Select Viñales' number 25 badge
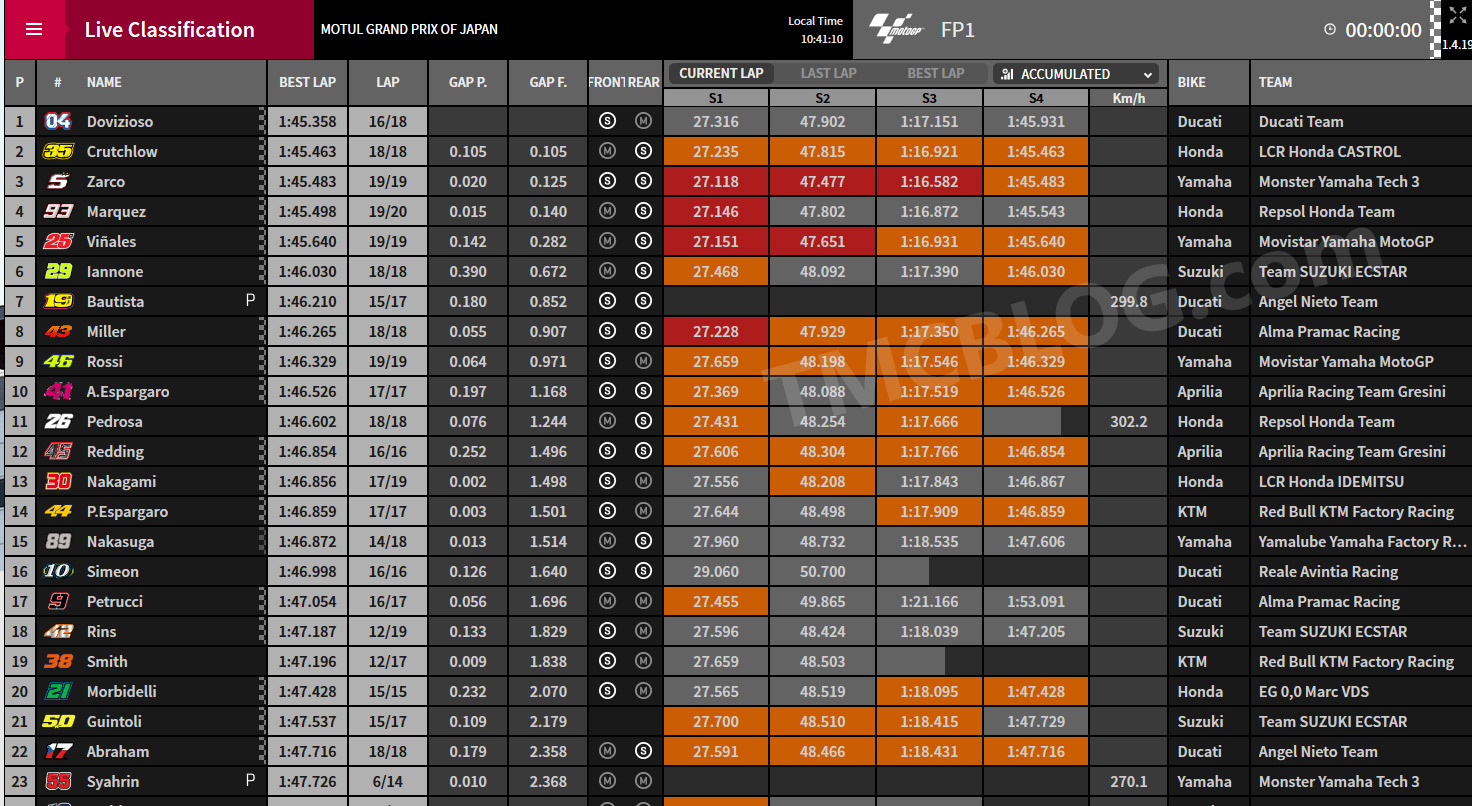The height and width of the screenshot is (806, 1472). 58,241
